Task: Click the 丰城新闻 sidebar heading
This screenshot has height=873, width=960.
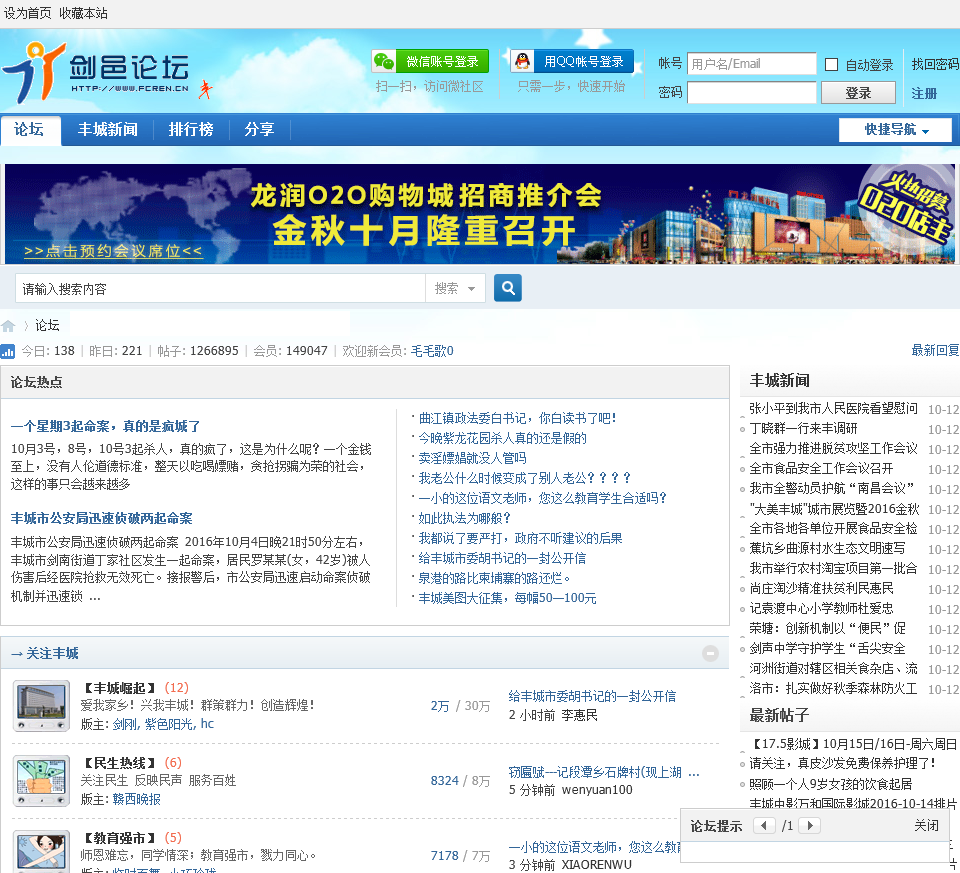Action: pyautogui.click(x=779, y=381)
